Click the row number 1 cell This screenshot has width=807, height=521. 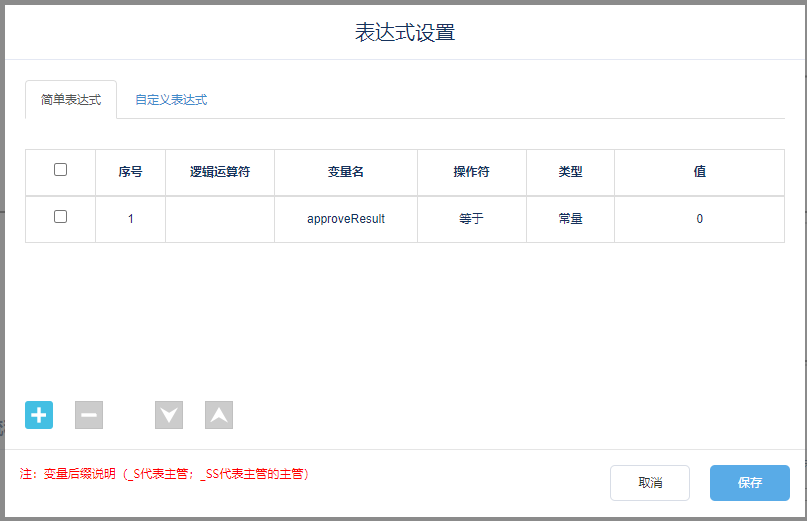pos(130,219)
